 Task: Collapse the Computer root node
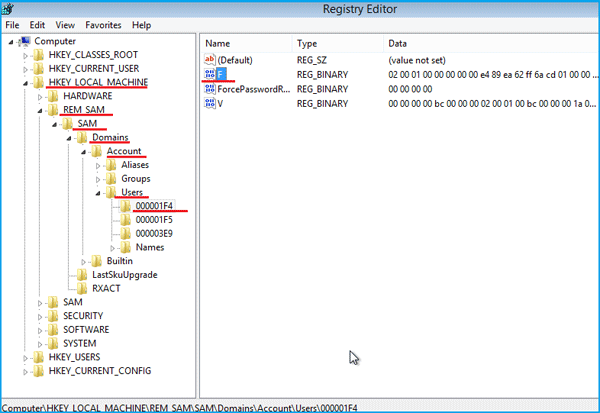(11, 42)
